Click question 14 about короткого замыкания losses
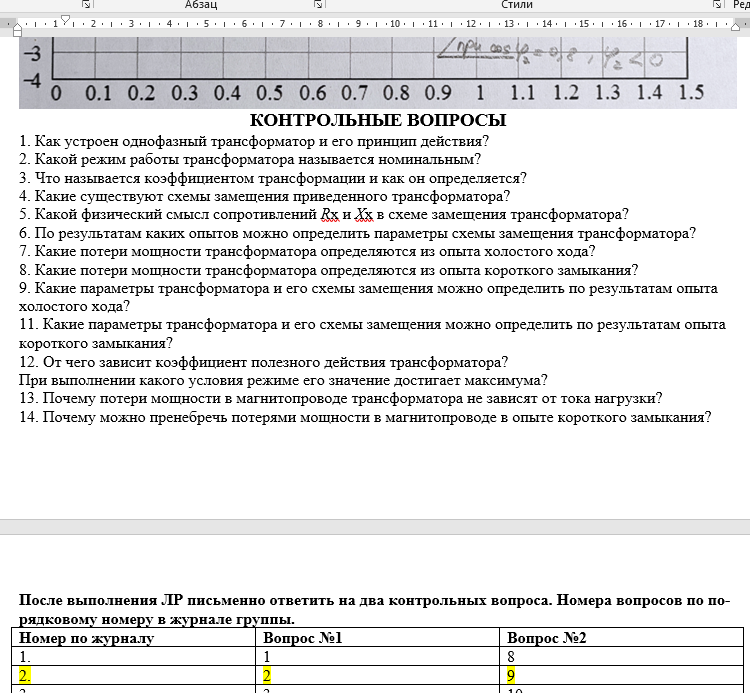The image size is (750, 693). click(365, 417)
